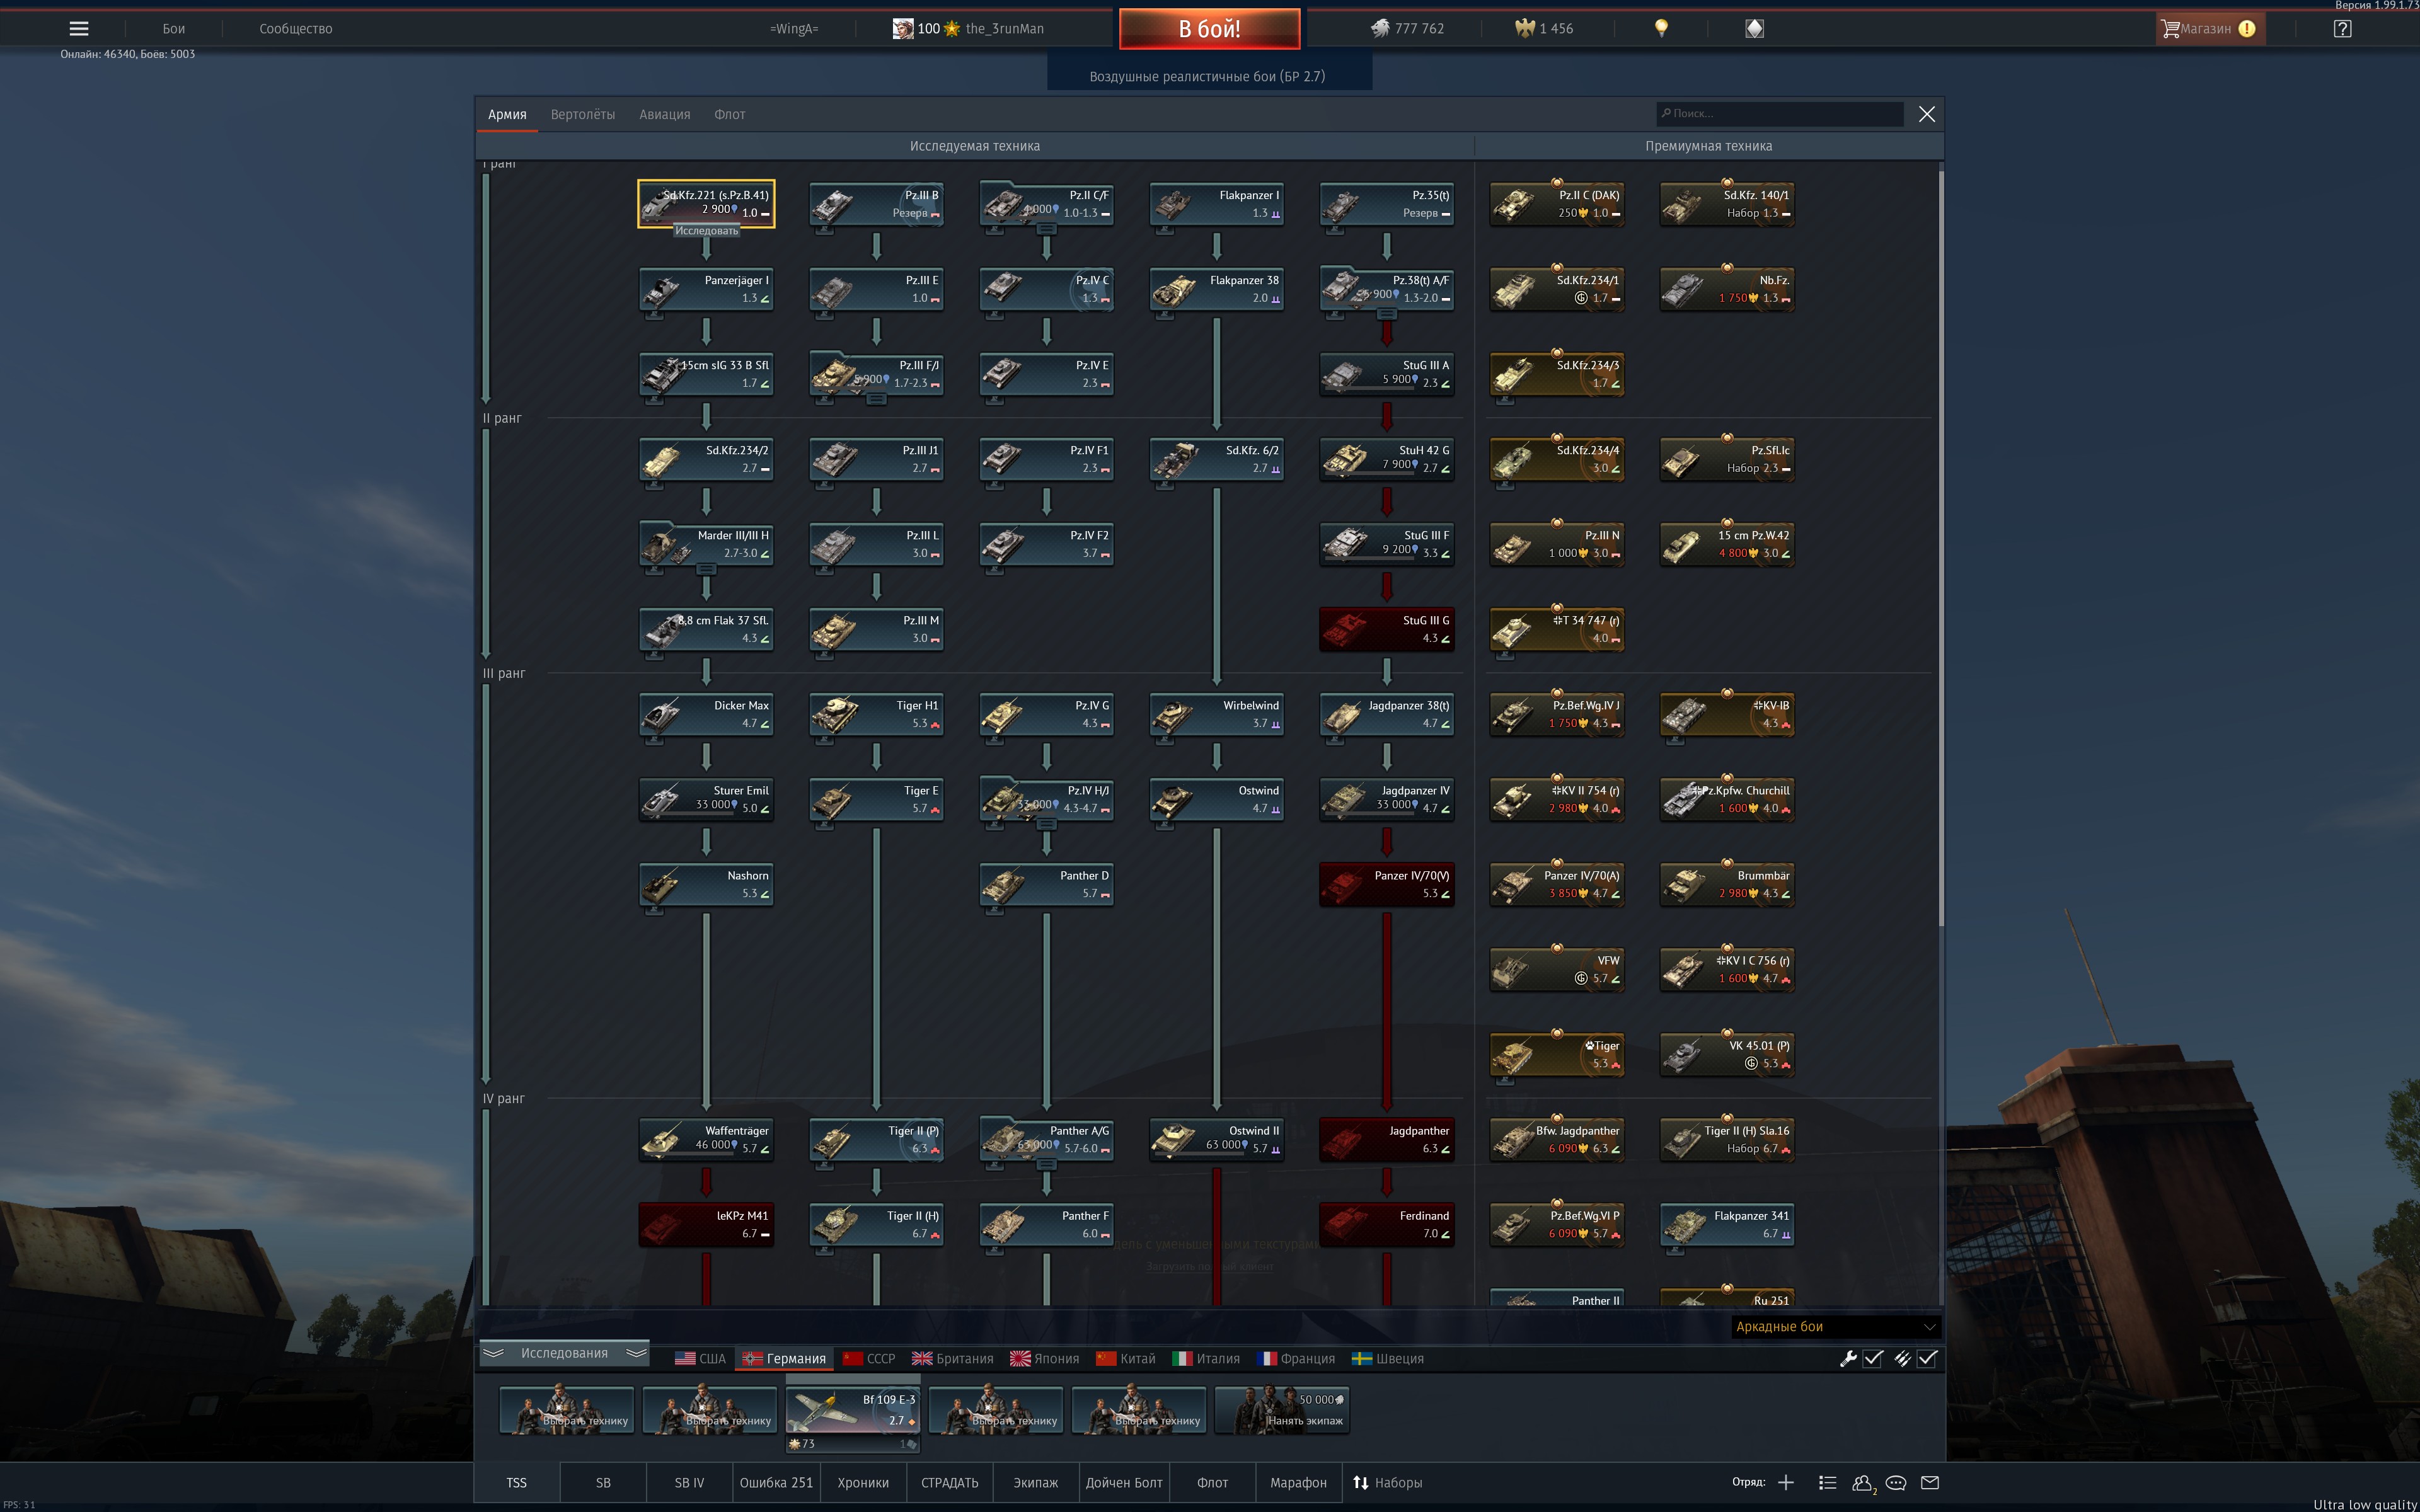Open the silver lions balance 777 762
The width and height of the screenshot is (2420, 1512).
(x=1406, y=29)
